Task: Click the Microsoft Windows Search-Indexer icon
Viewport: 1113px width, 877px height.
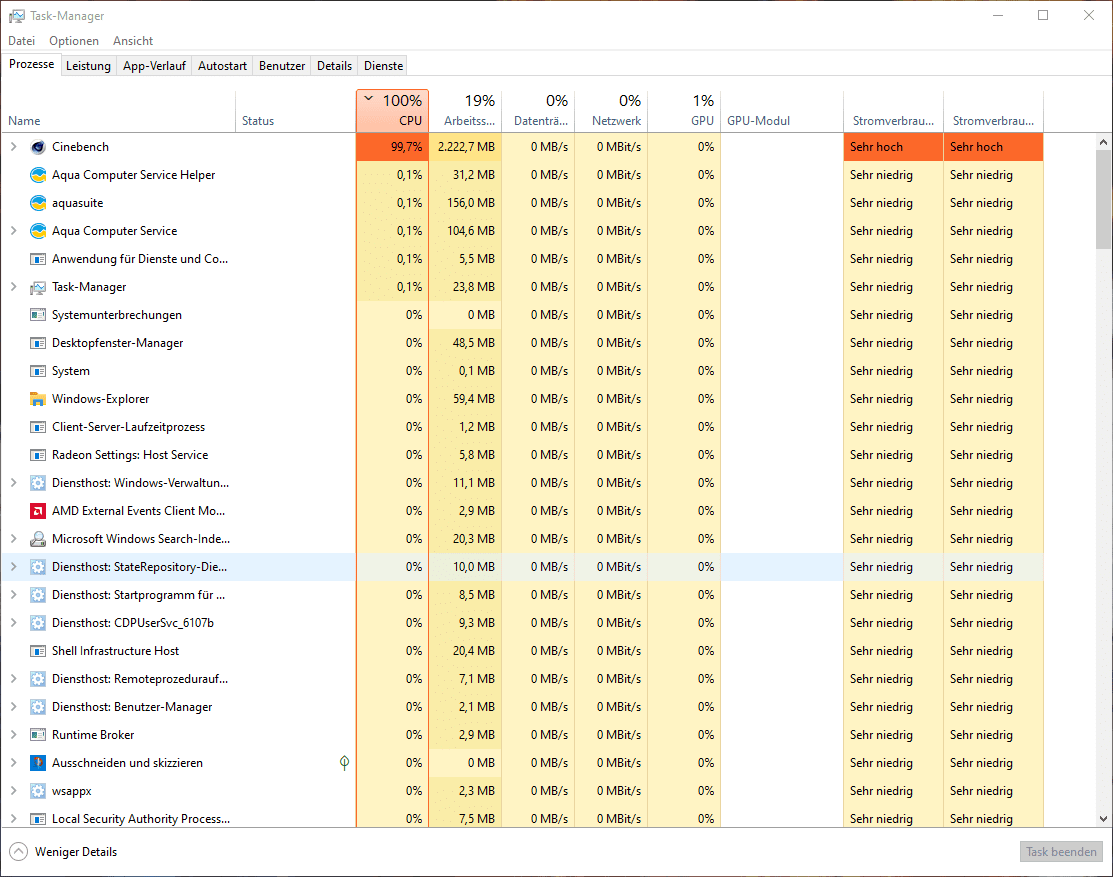Action: tap(38, 539)
